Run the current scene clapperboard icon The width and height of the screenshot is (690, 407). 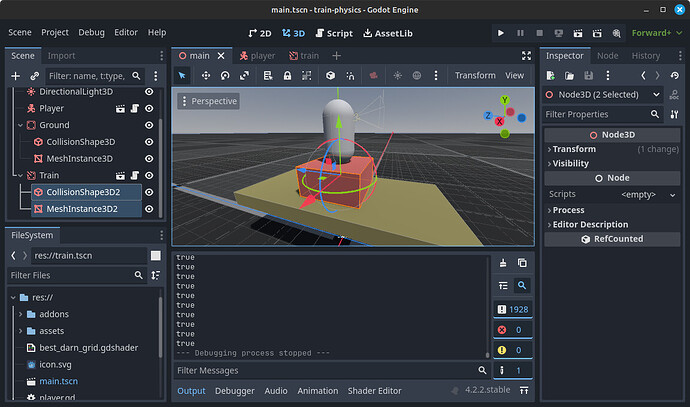[x=578, y=33]
